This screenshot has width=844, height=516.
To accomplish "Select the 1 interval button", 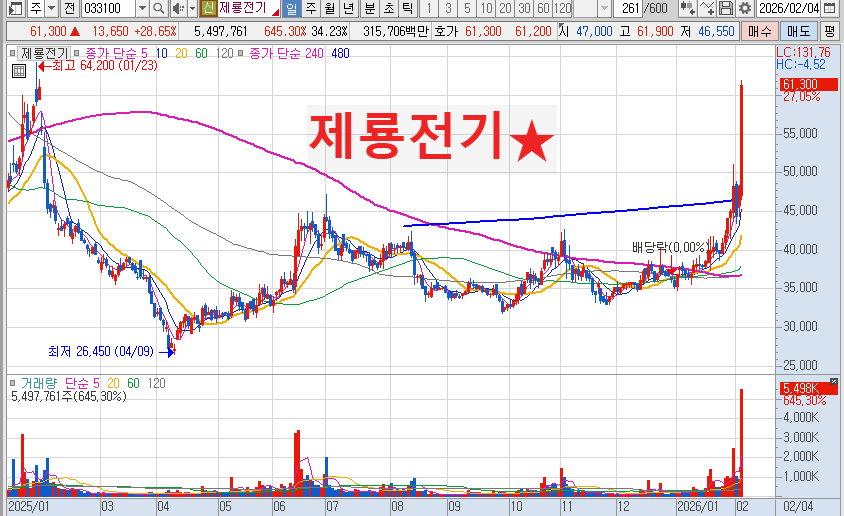I will click(x=429, y=8).
